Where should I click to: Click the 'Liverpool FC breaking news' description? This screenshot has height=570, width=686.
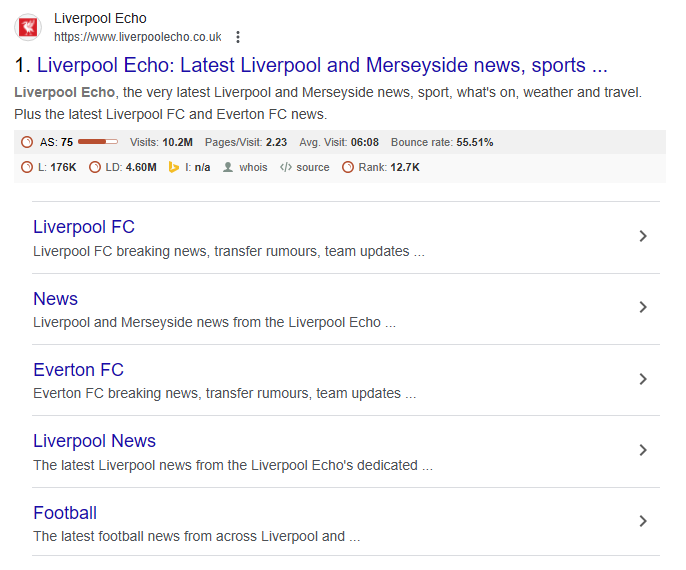point(229,252)
